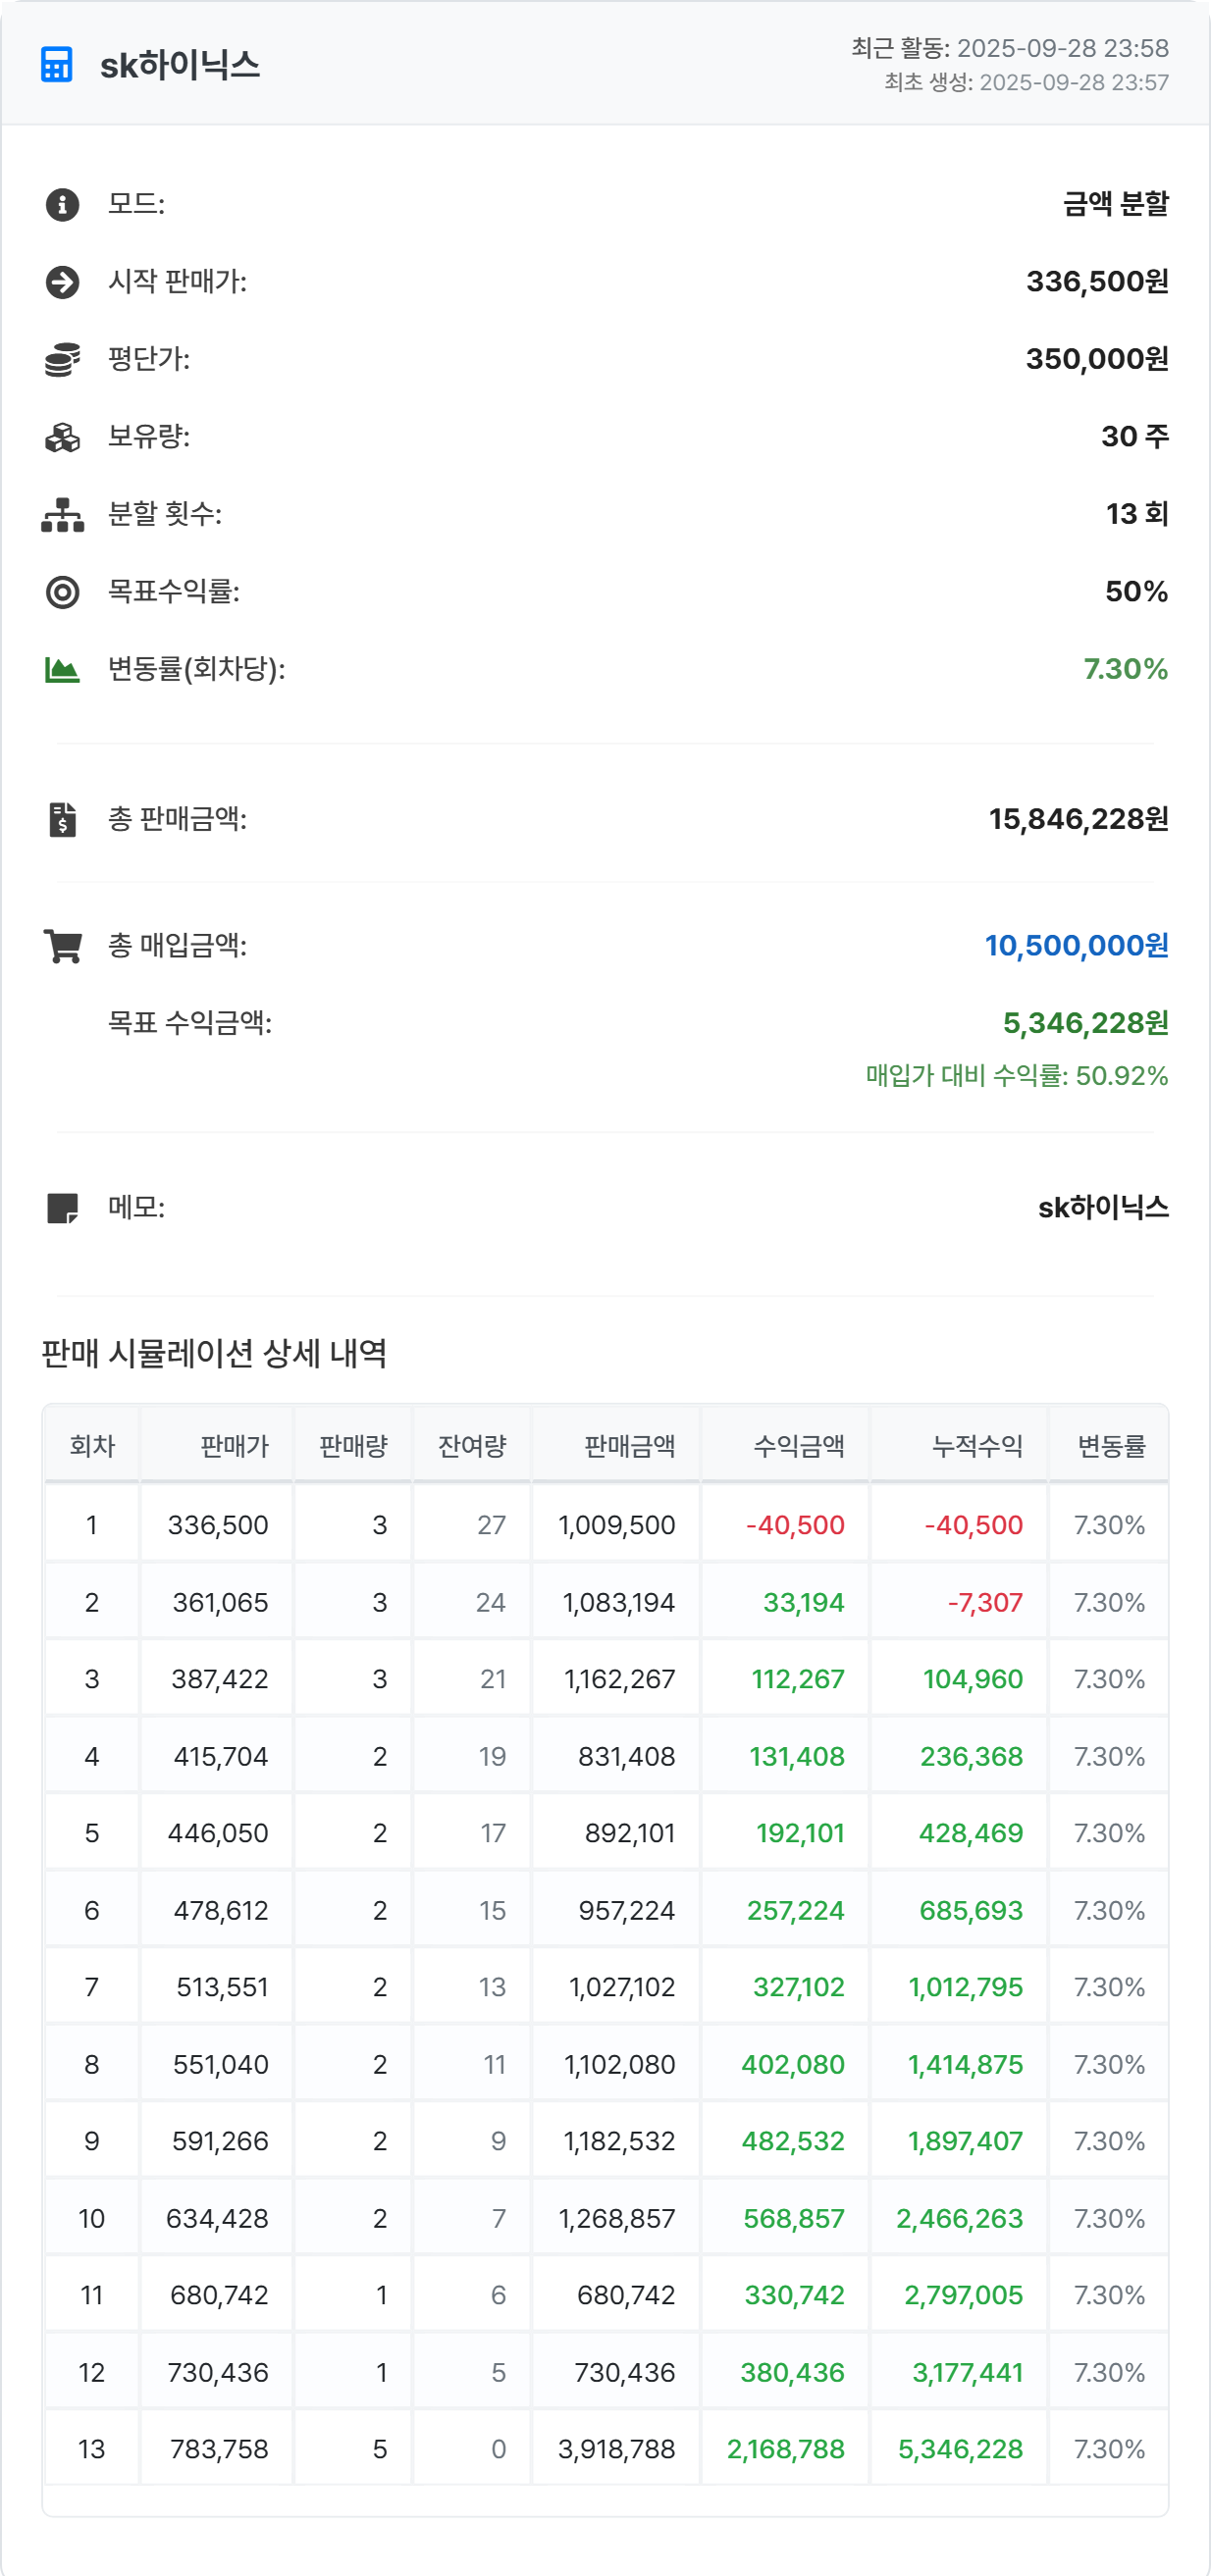Click the sticky note icon beside 메모
This screenshot has height=2576, width=1211.
pos(62,1208)
